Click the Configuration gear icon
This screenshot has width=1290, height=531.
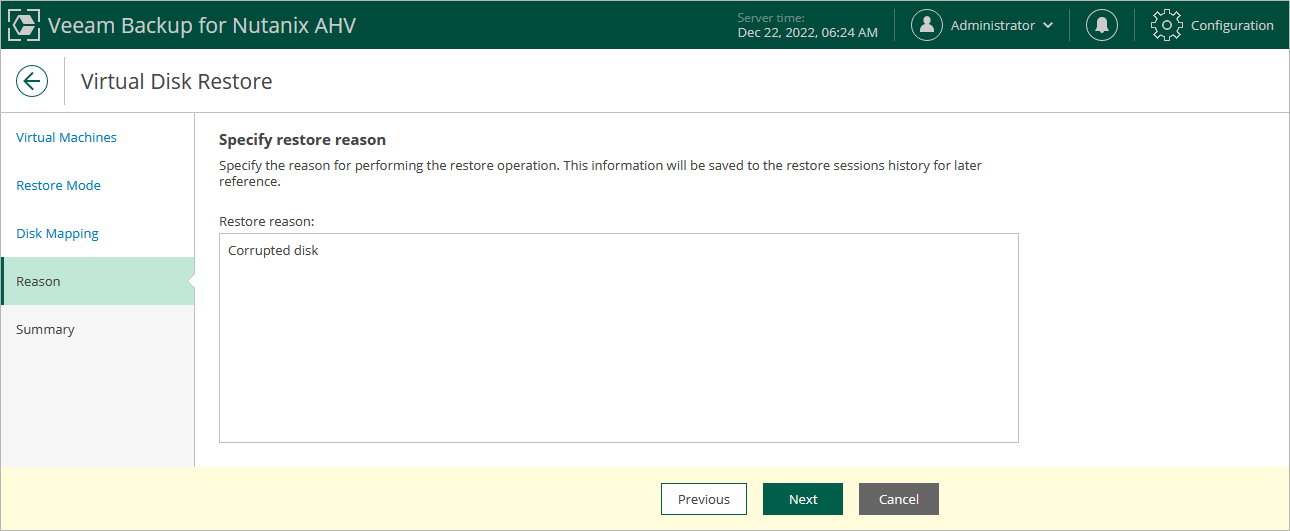(1167, 25)
